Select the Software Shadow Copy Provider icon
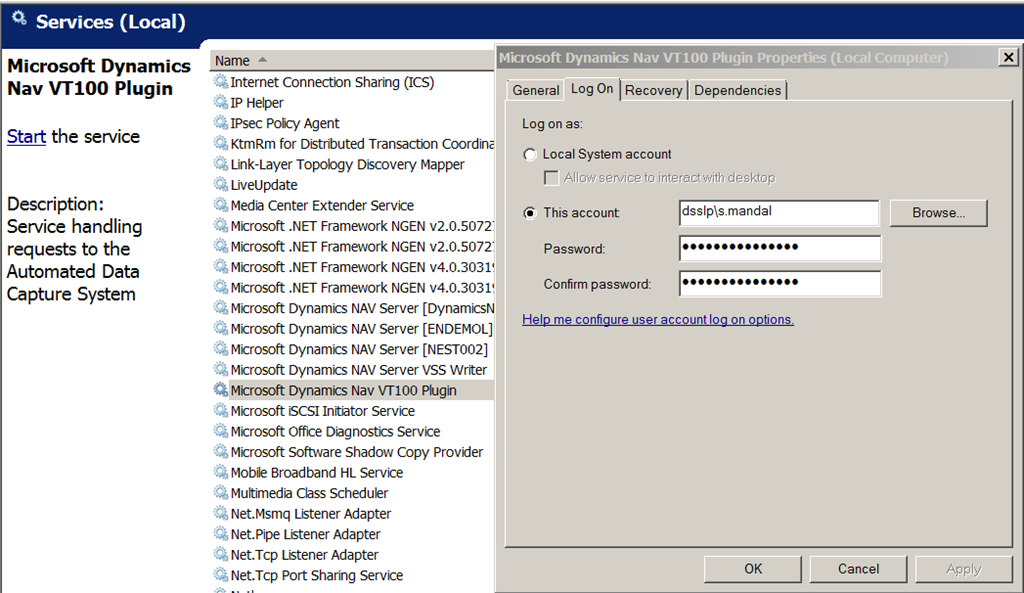The image size is (1024, 593). tap(221, 452)
